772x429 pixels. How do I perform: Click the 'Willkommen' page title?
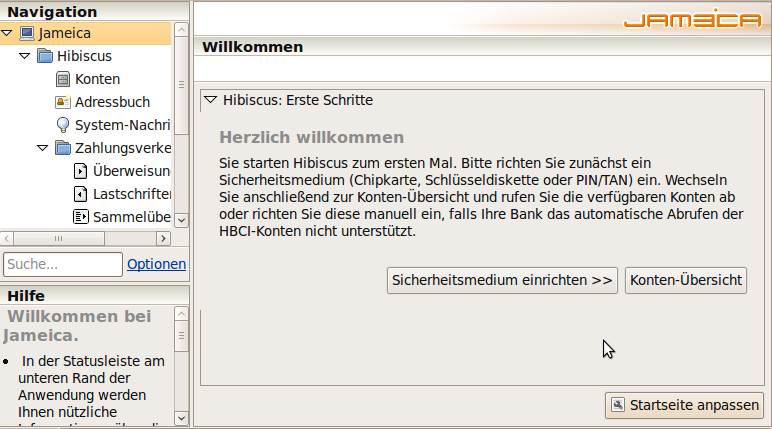pos(253,47)
